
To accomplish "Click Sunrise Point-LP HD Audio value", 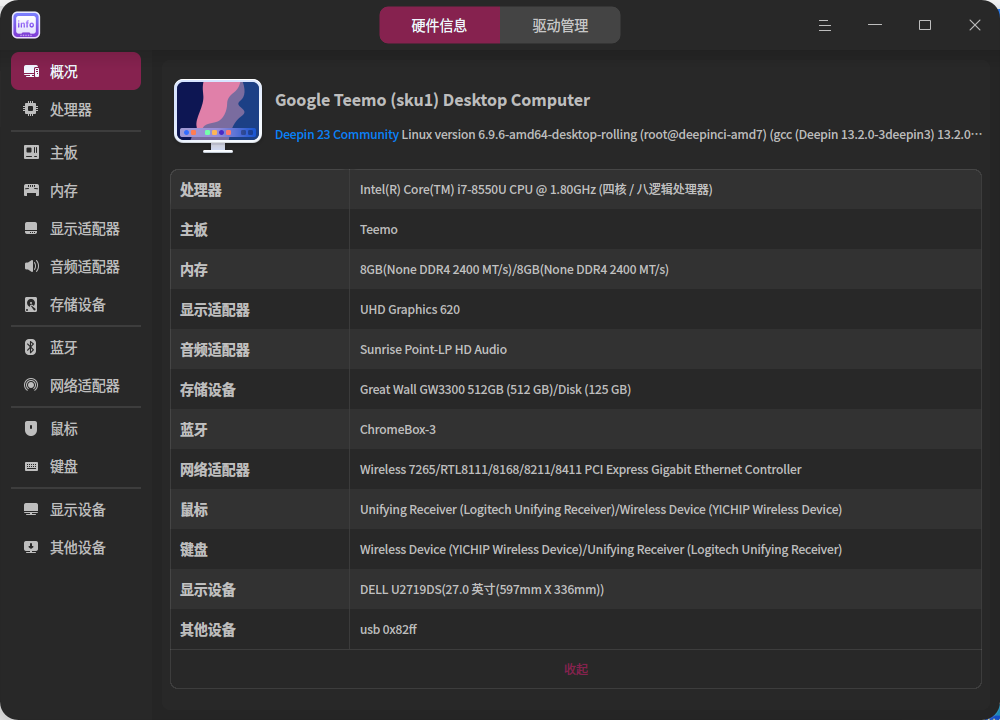I will click(433, 349).
